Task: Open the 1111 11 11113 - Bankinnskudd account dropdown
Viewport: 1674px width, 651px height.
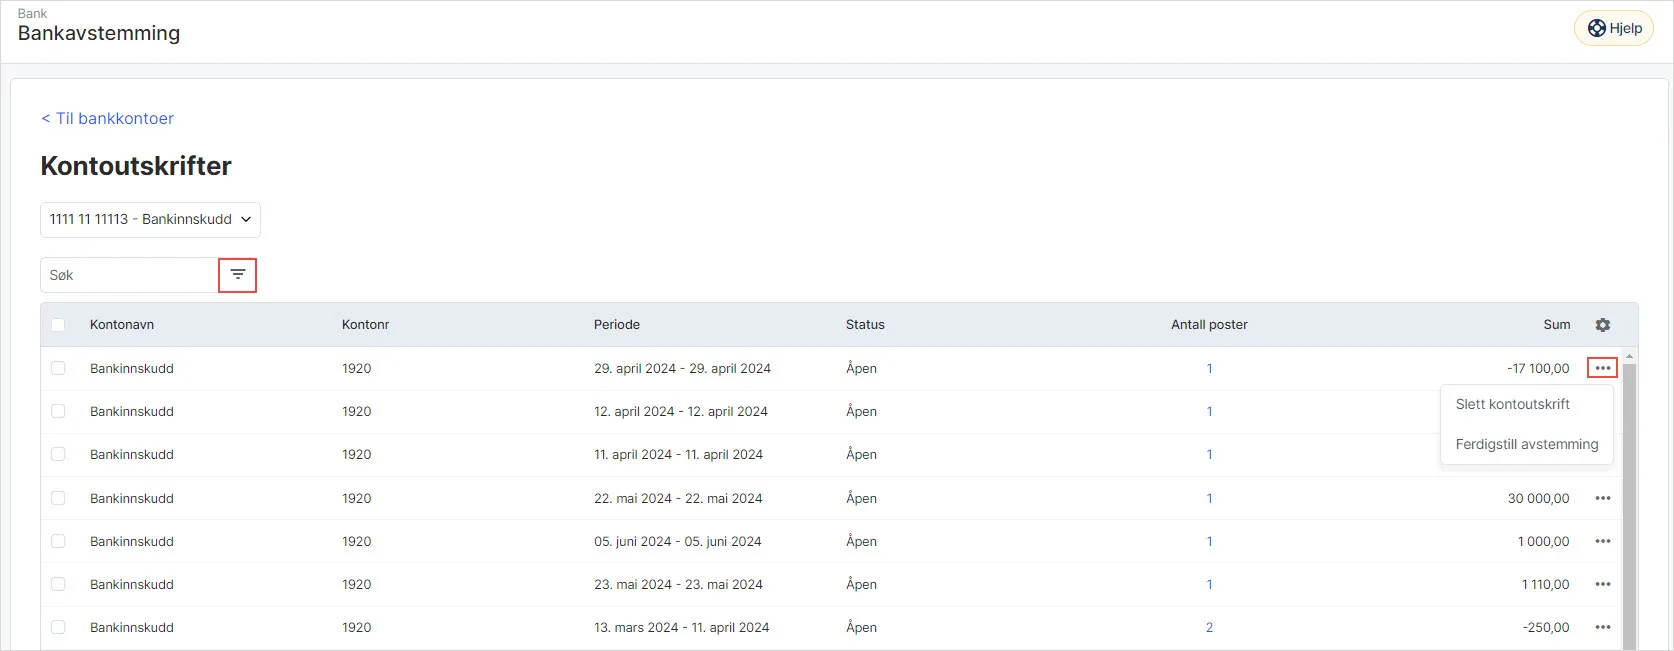Action: 150,220
